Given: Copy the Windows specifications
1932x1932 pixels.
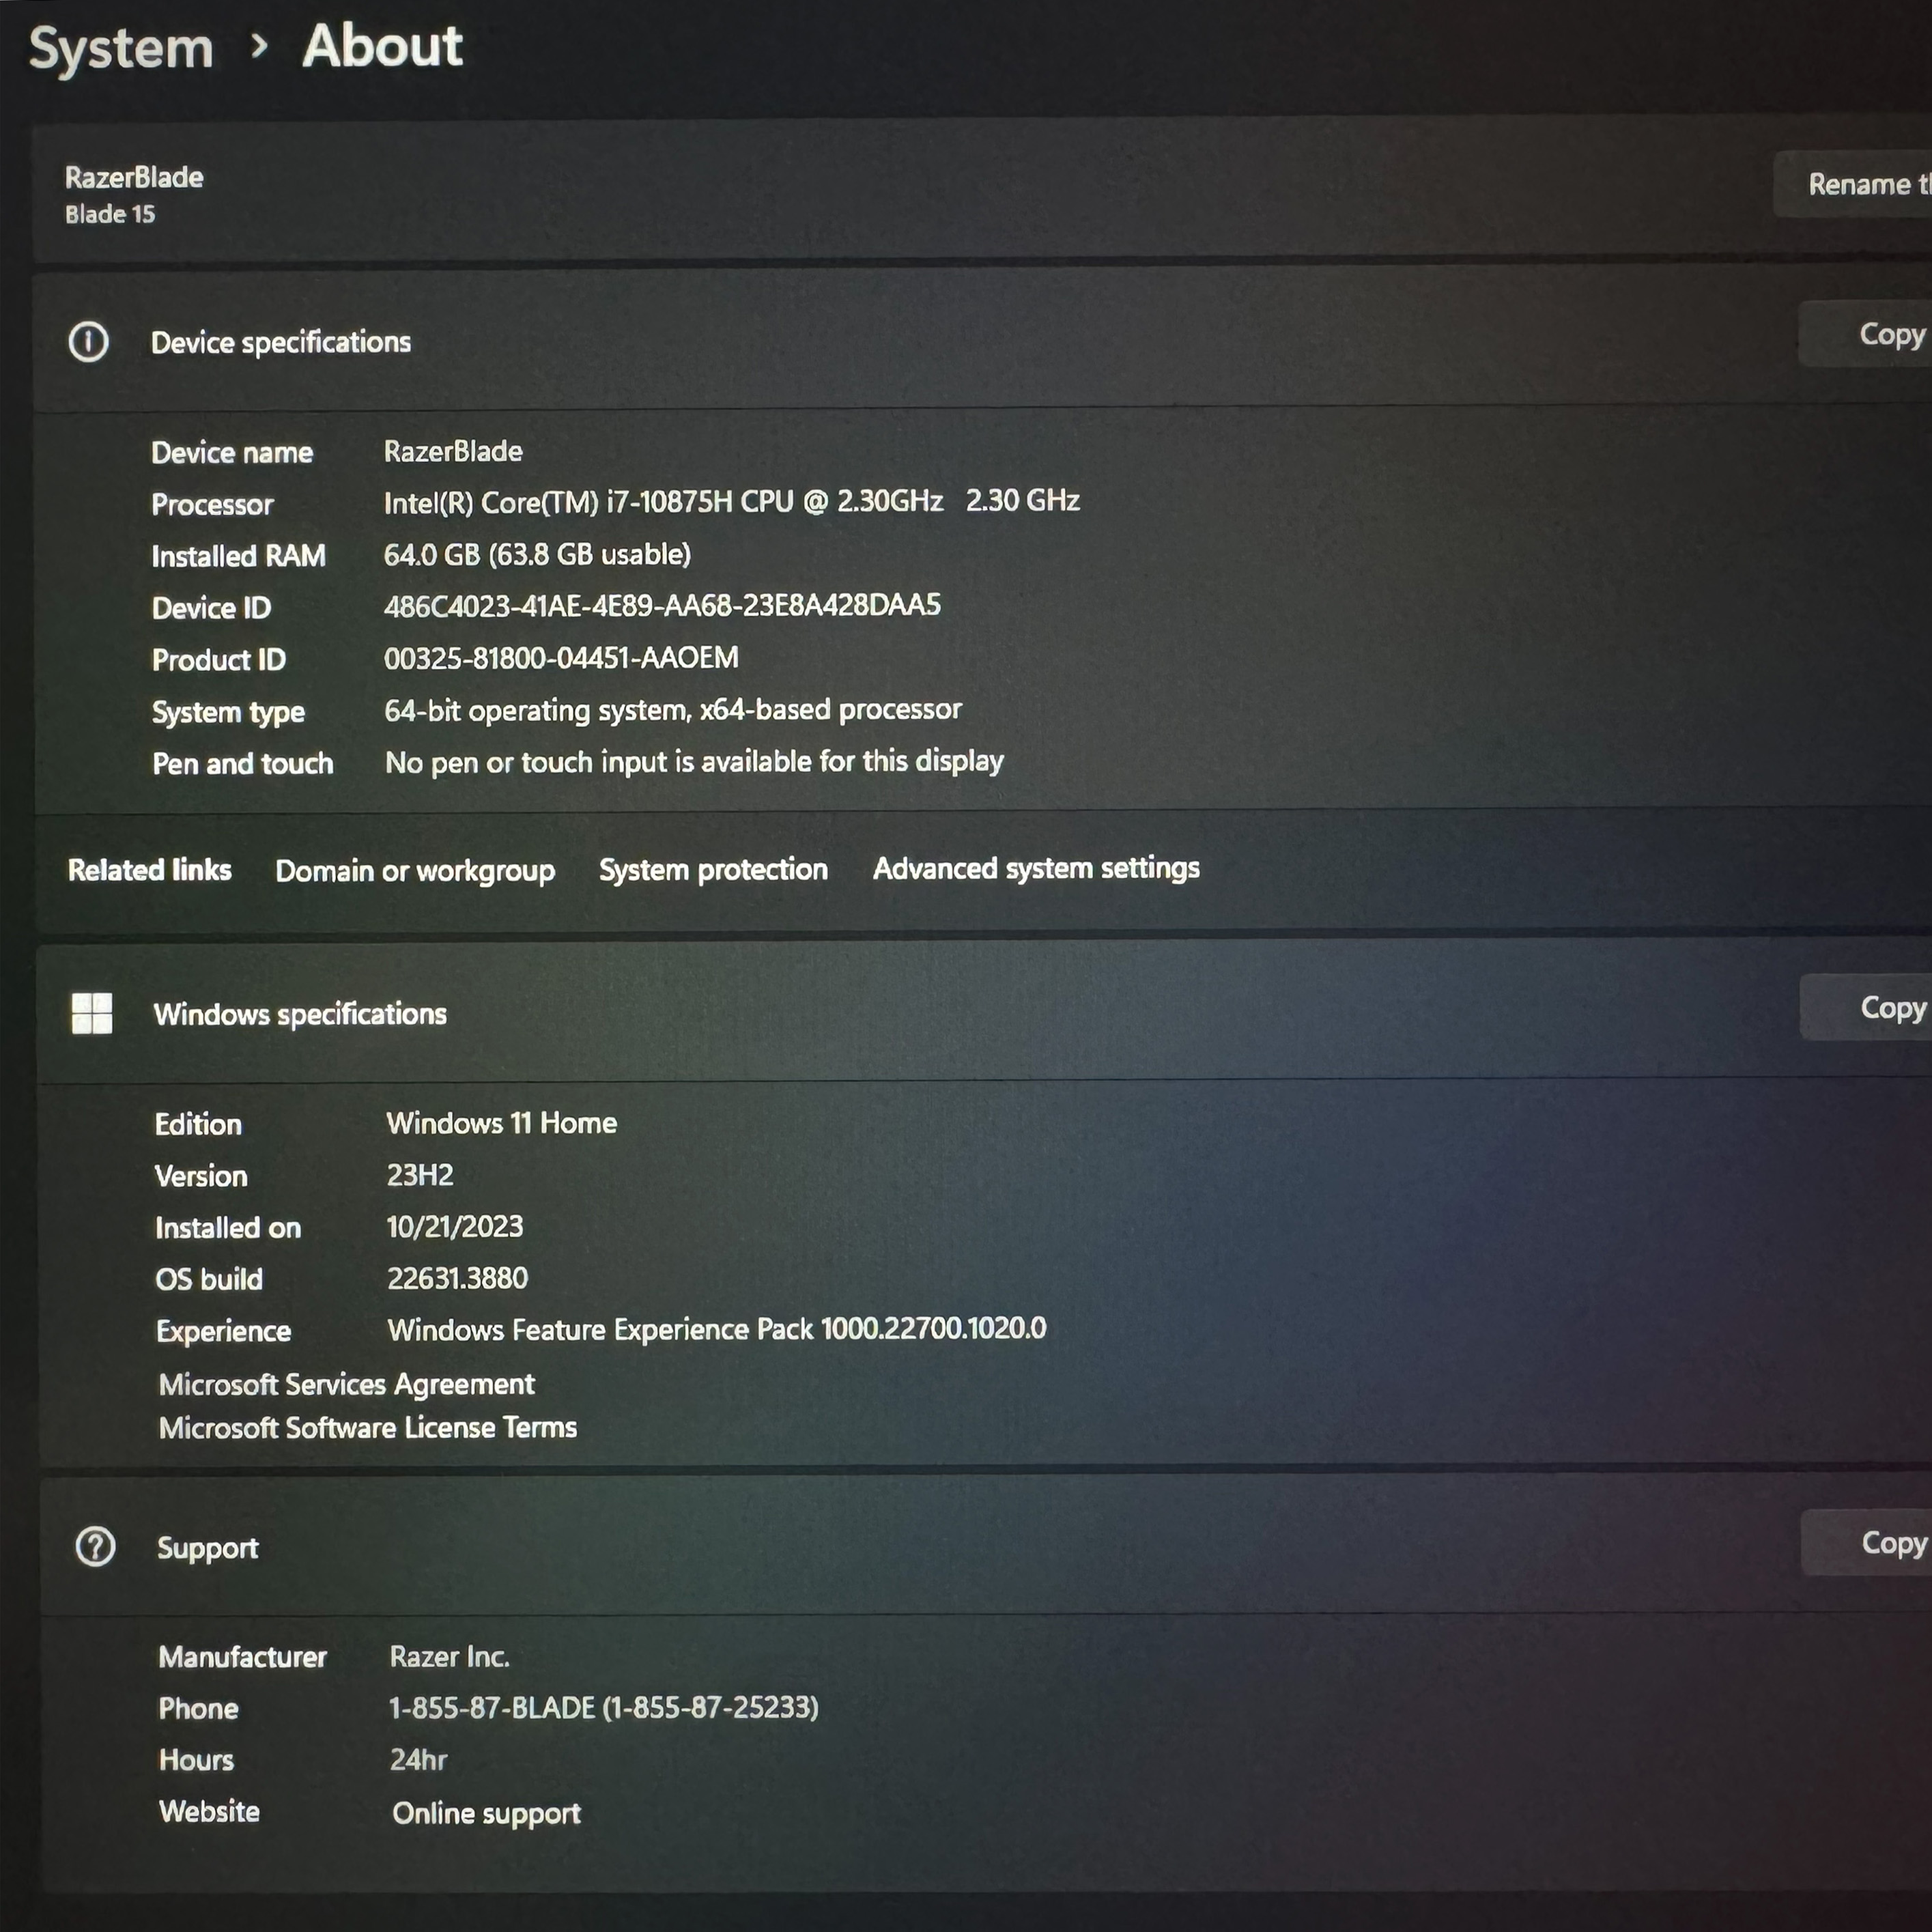Looking at the screenshot, I should point(1890,1008).
